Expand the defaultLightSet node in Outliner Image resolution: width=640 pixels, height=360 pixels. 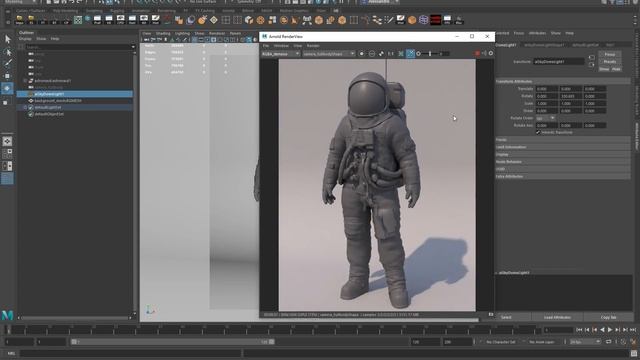[x=25, y=107]
